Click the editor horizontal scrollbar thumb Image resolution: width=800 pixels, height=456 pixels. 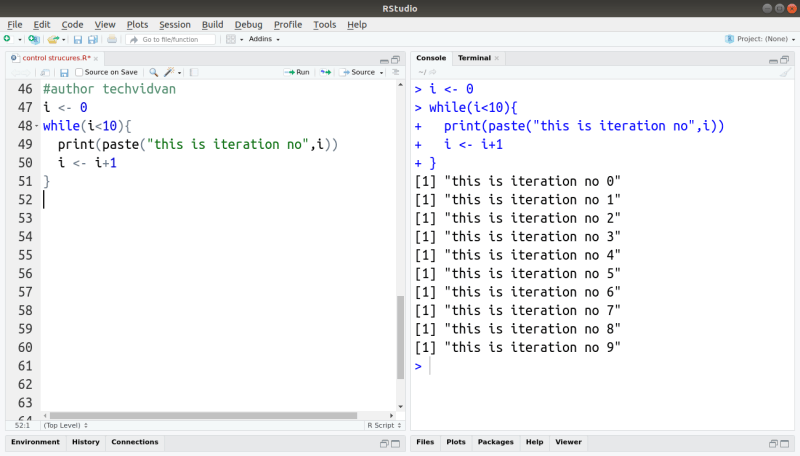(203, 416)
